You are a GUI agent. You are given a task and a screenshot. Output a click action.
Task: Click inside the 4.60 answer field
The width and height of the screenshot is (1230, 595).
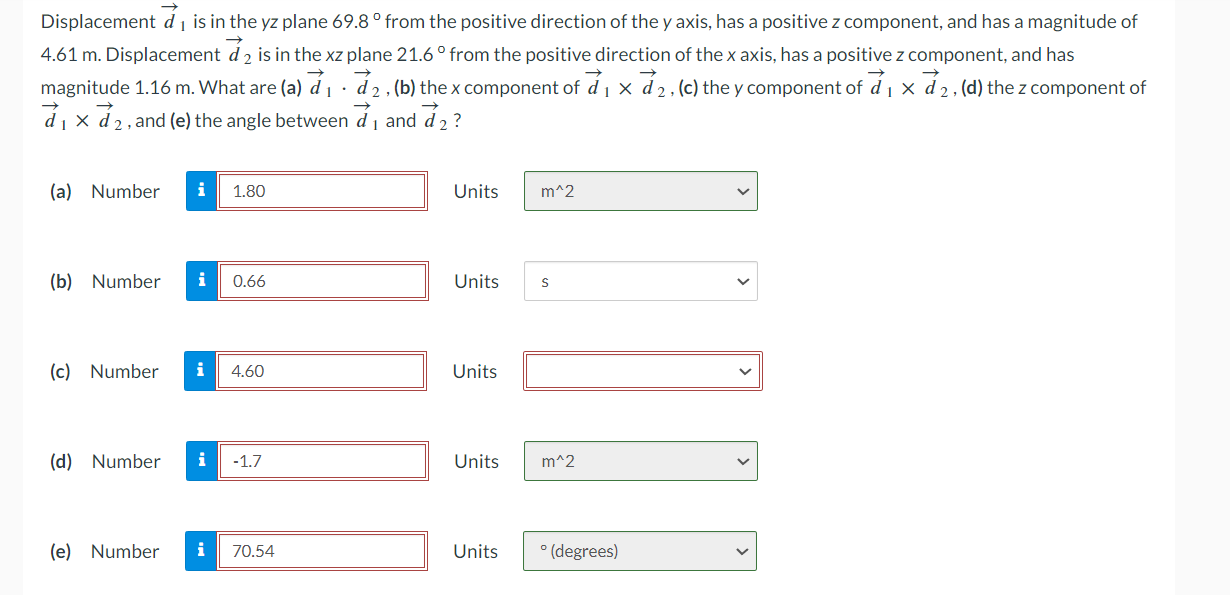point(322,371)
